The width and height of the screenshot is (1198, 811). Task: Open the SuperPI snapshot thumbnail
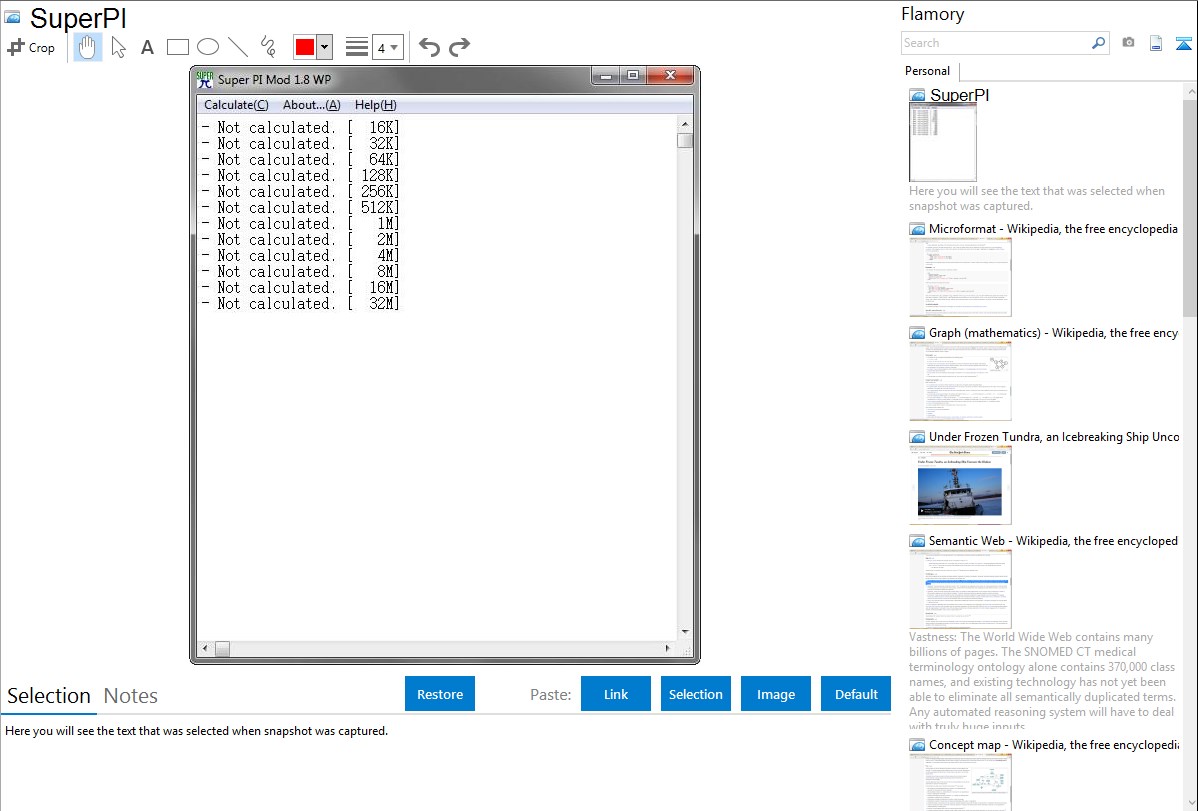tap(942, 141)
